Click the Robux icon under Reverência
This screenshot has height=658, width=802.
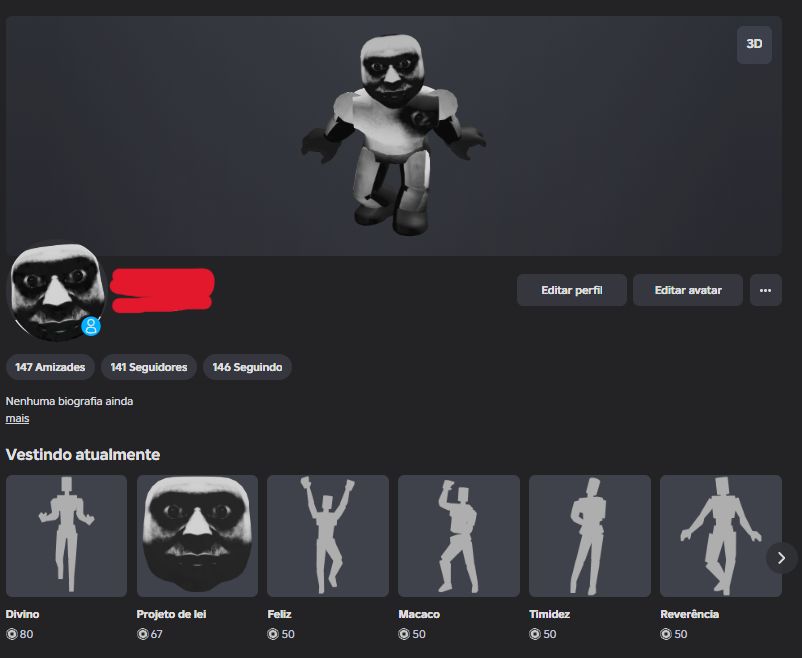[666, 634]
